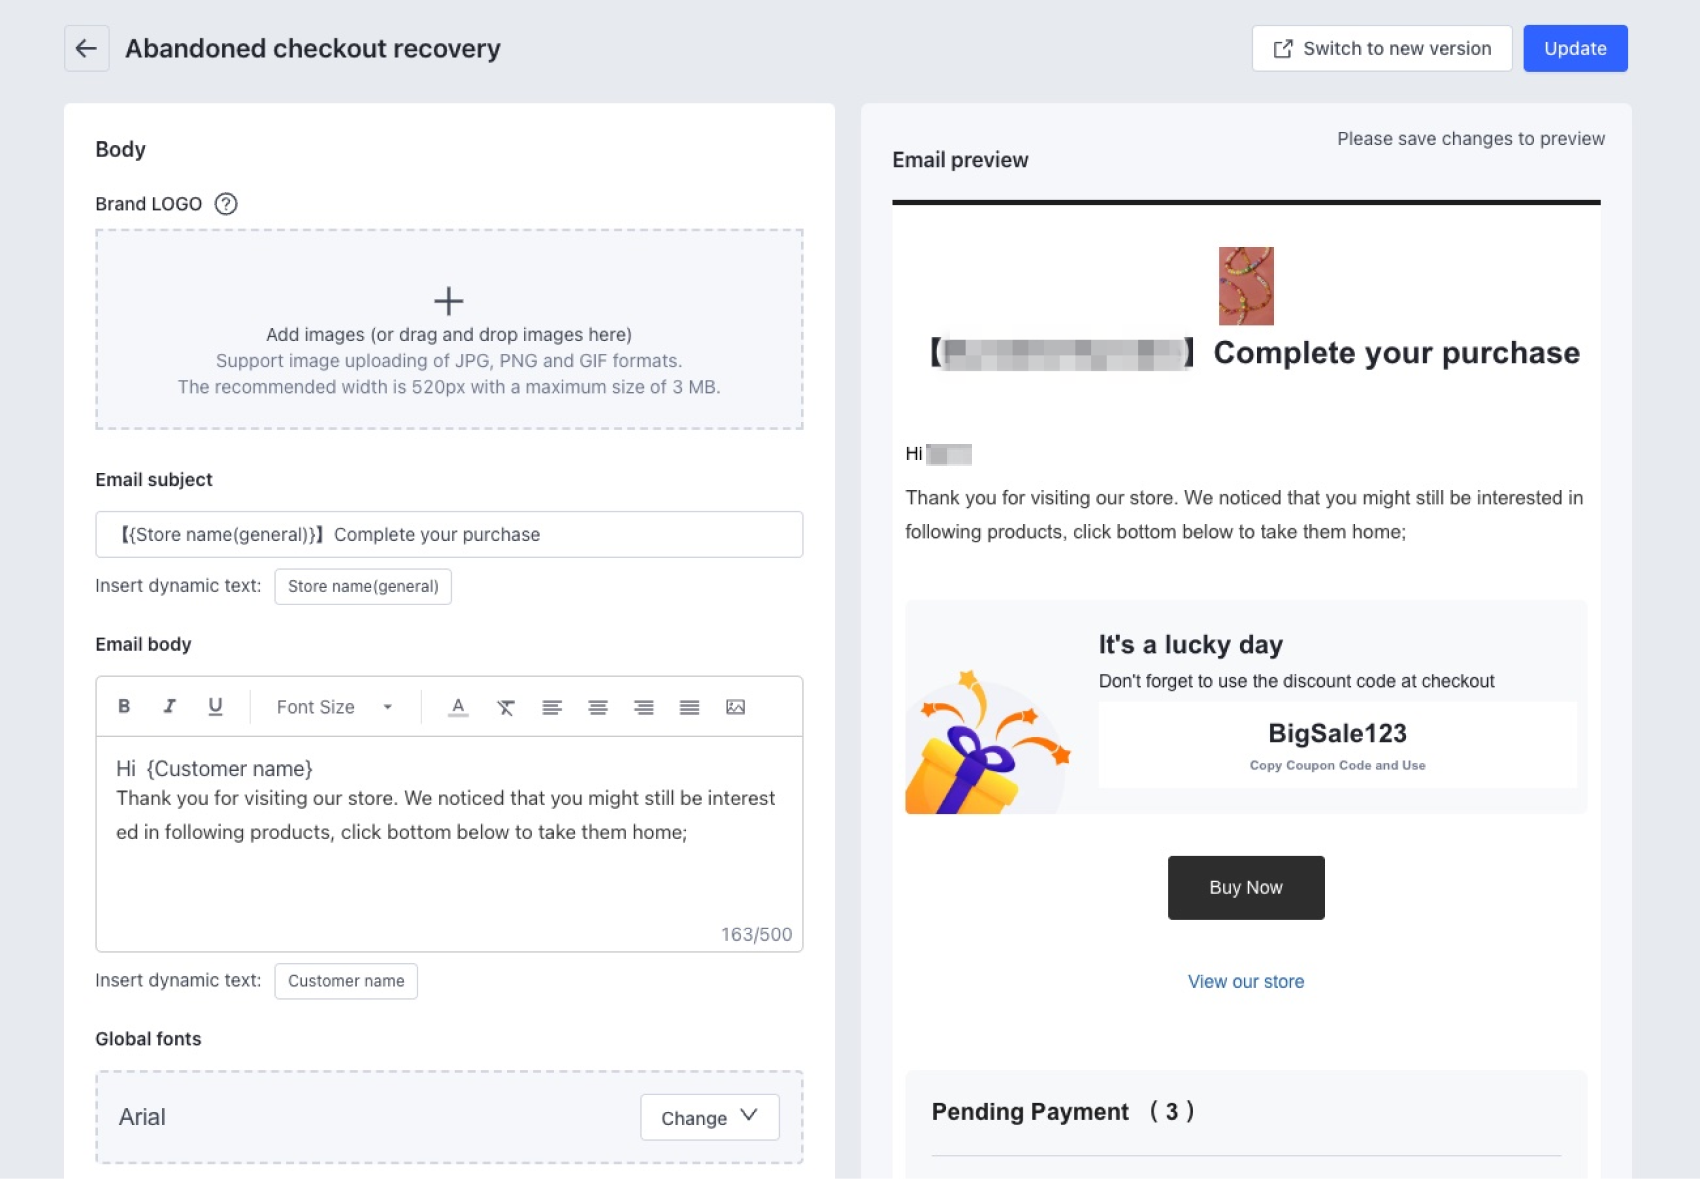Open the Change global fonts dropdown
The width and height of the screenshot is (1700, 1179).
click(709, 1117)
